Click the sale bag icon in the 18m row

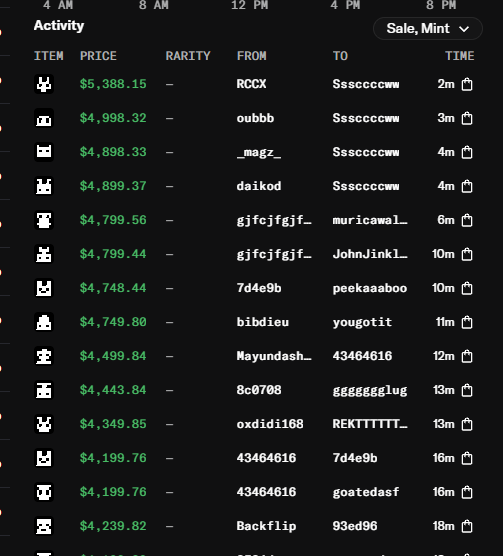pyautogui.click(x=467, y=526)
